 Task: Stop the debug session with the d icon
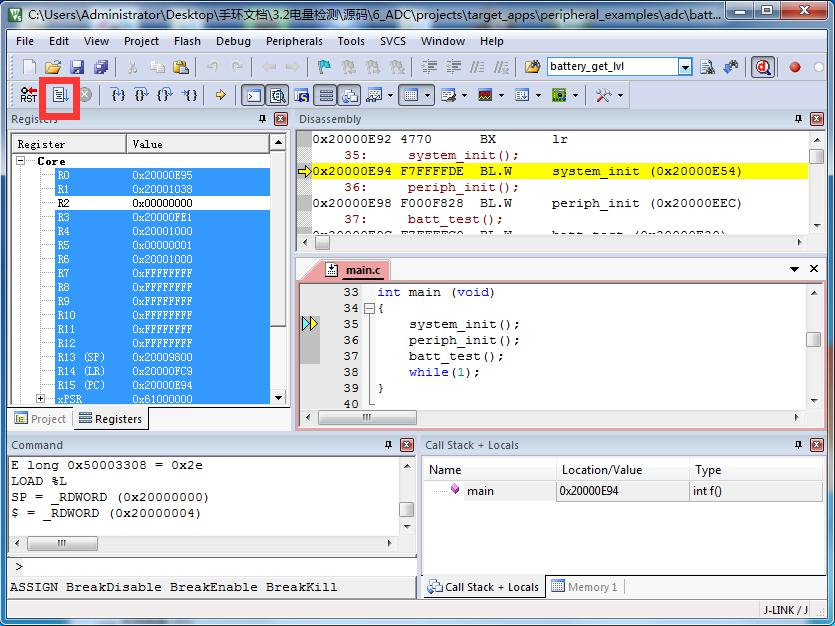point(763,67)
